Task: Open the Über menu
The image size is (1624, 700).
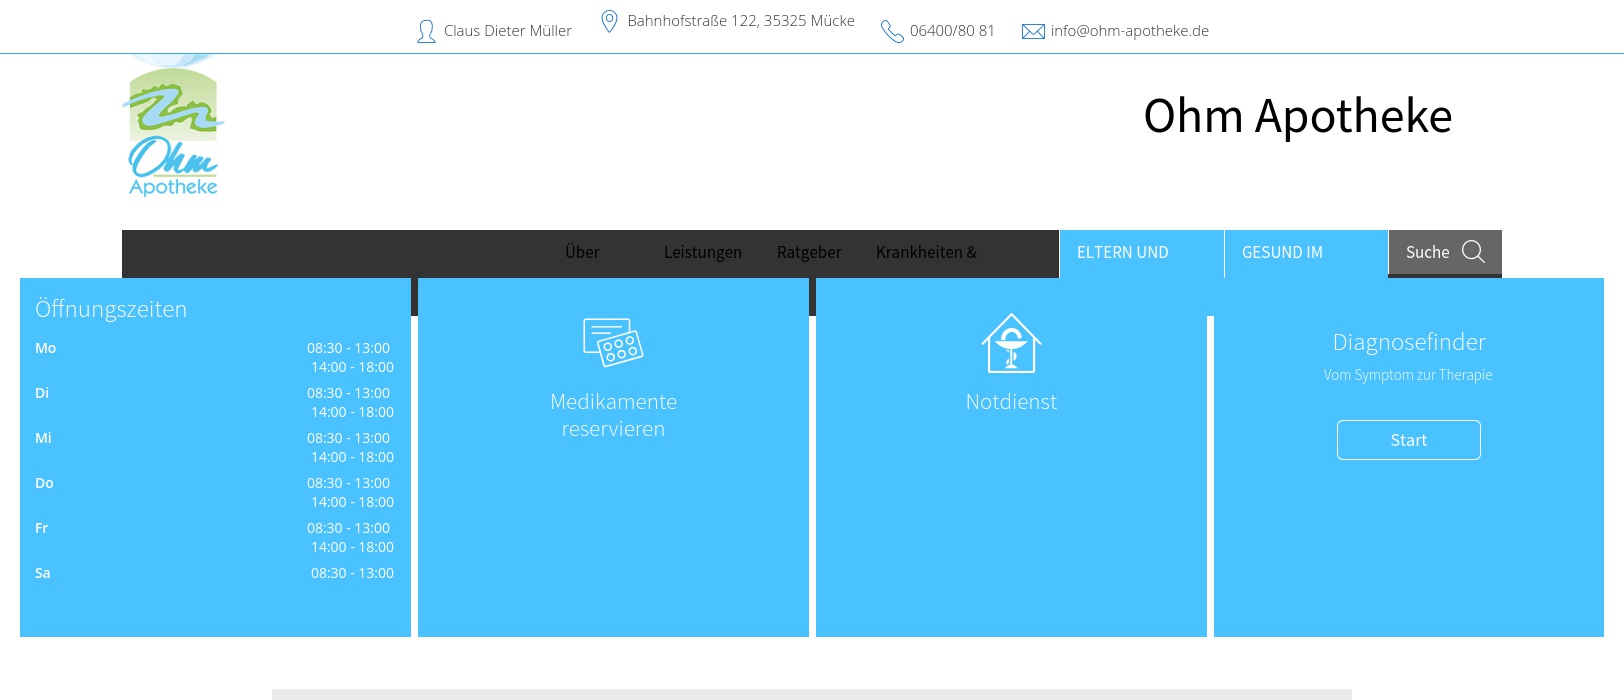Action: [582, 252]
